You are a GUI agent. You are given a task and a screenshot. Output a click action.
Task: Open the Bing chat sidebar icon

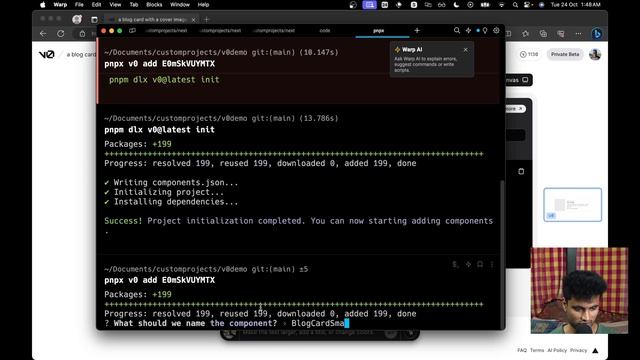tap(596, 34)
